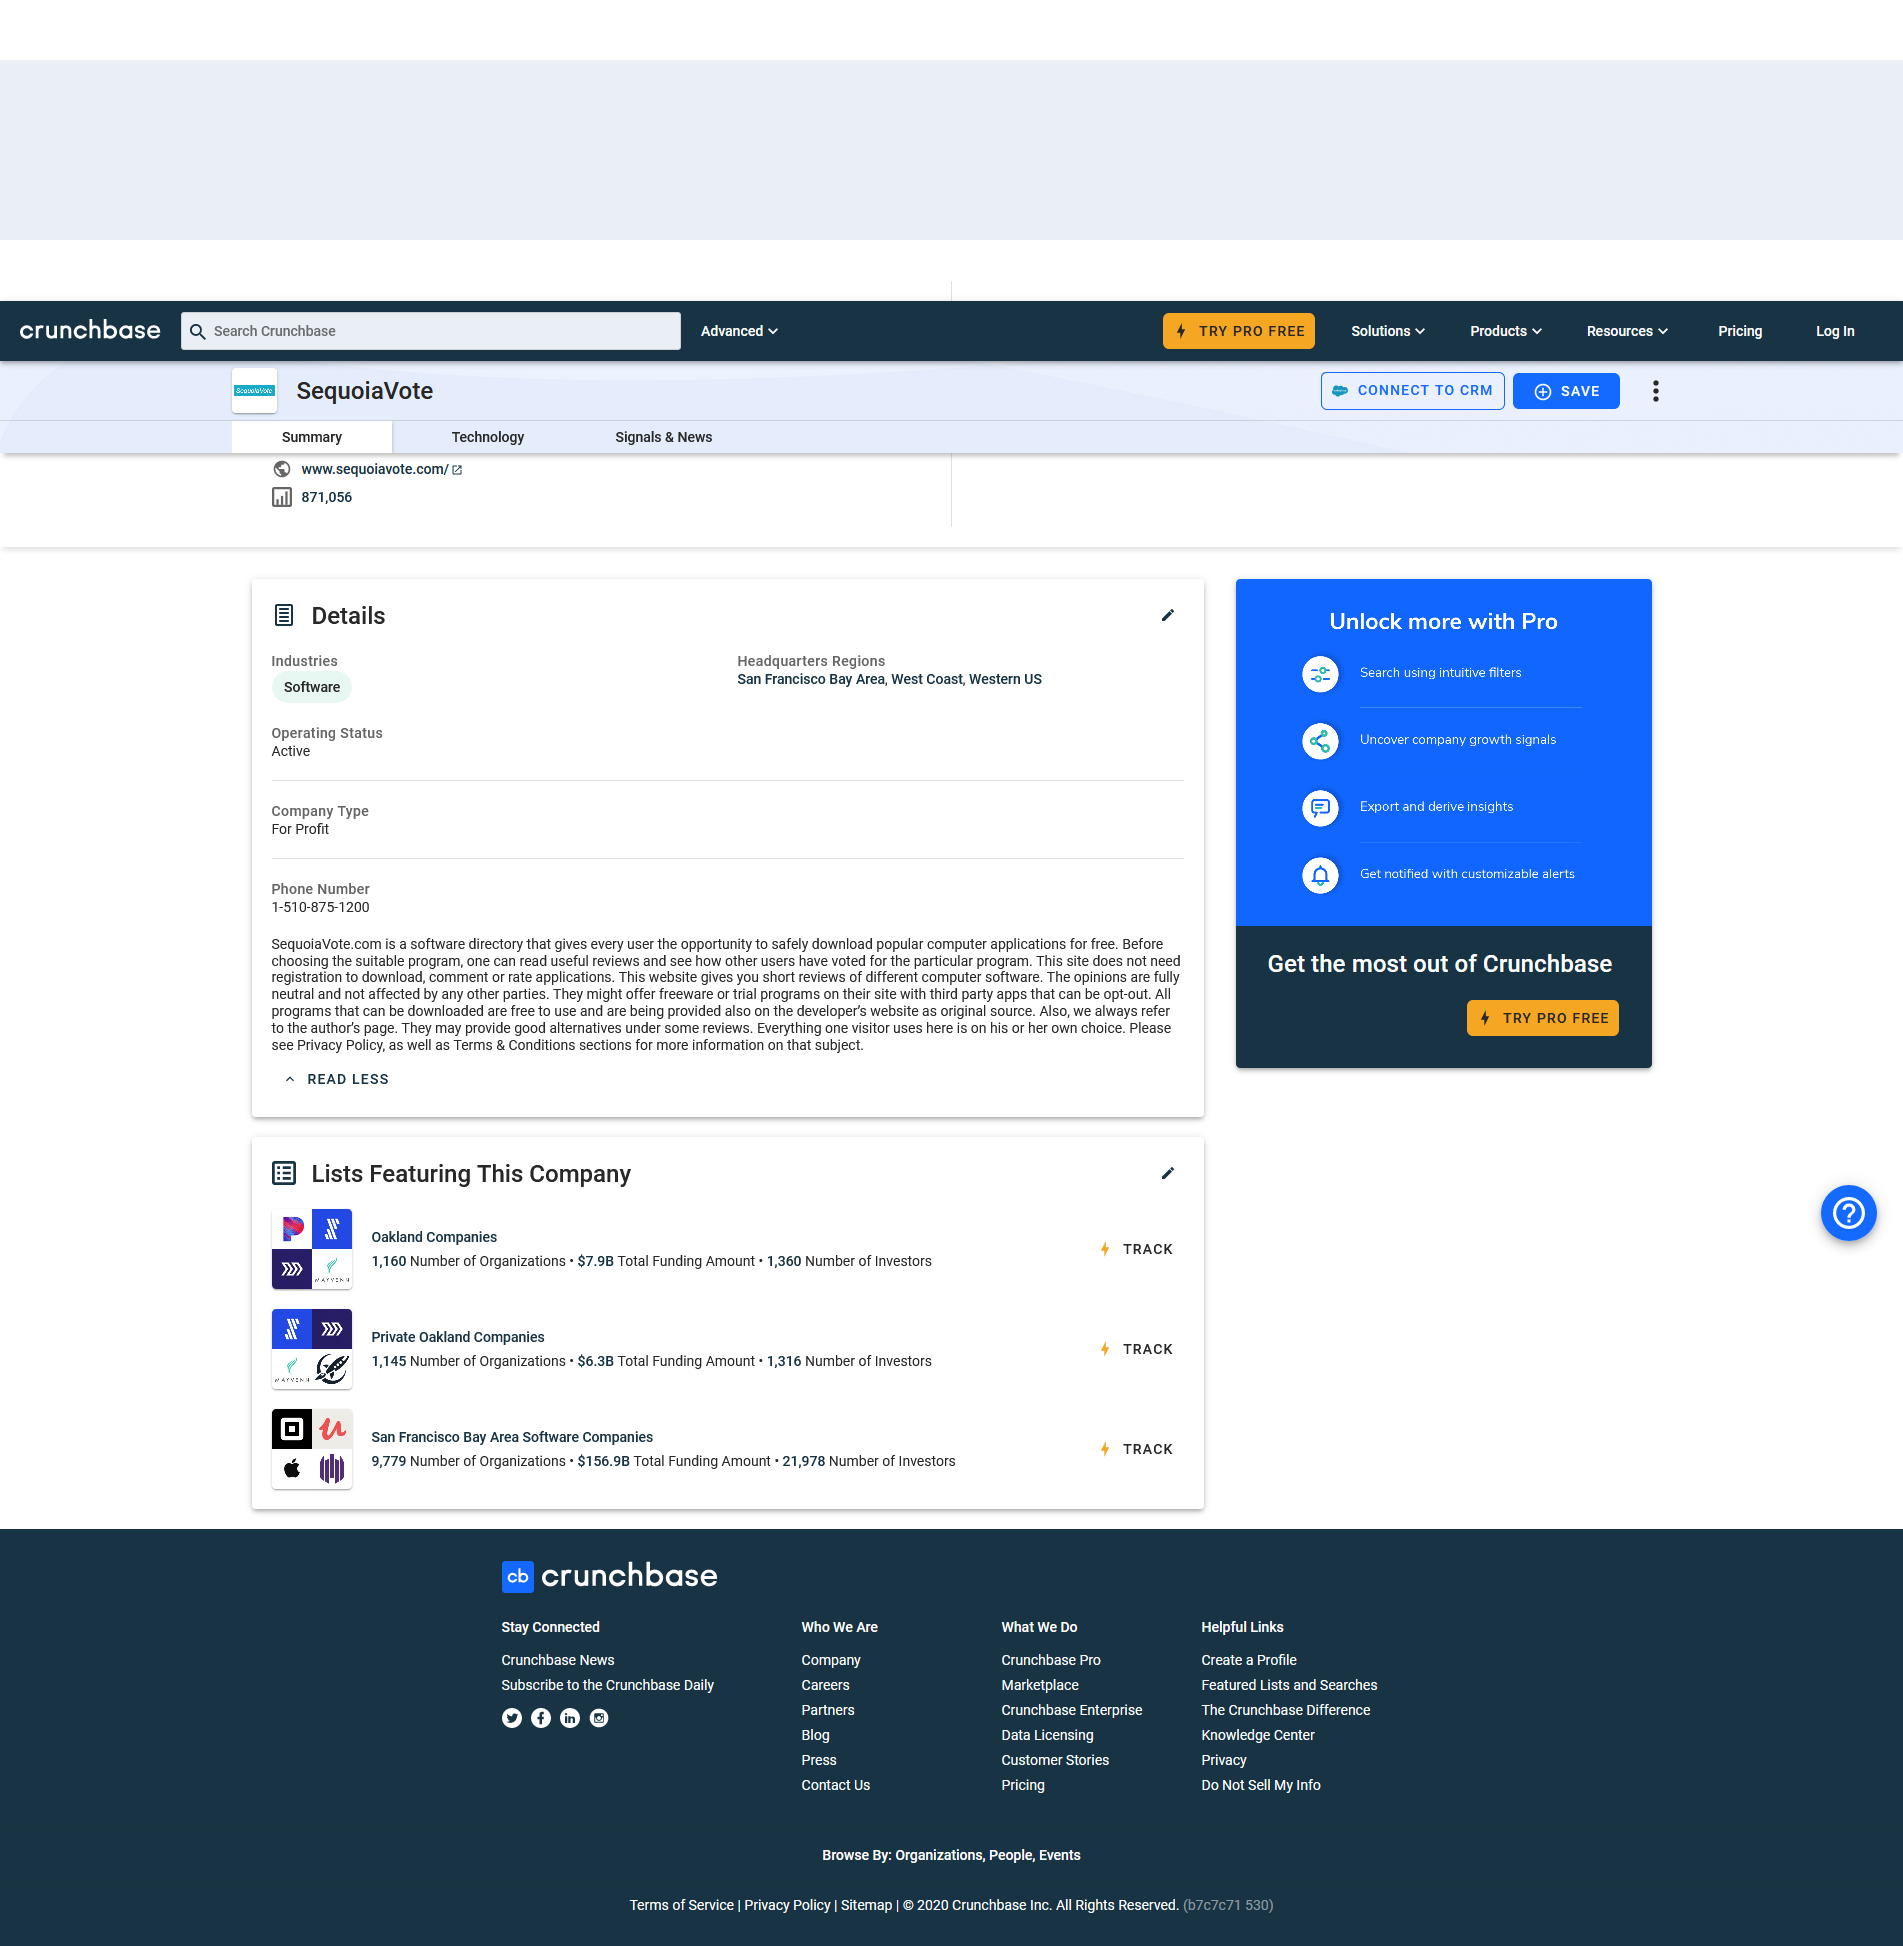Click the website globe icon
The height and width of the screenshot is (1946, 1903).
pyautogui.click(x=282, y=469)
